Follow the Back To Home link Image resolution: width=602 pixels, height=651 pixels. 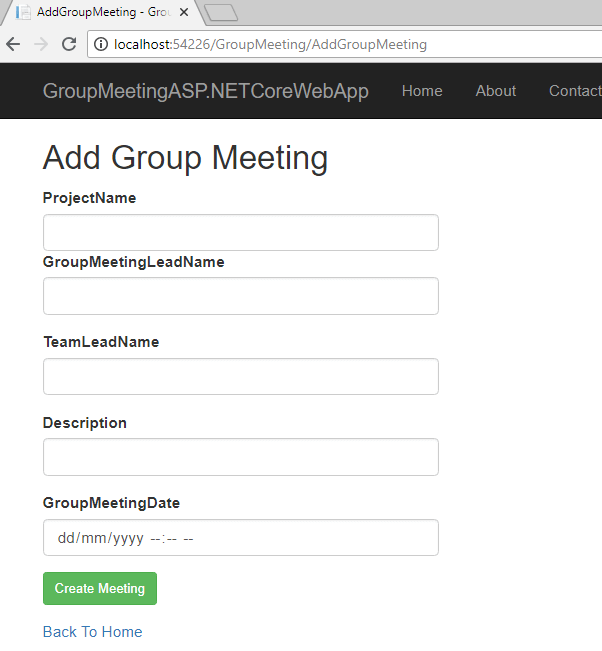(x=92, y=632)
